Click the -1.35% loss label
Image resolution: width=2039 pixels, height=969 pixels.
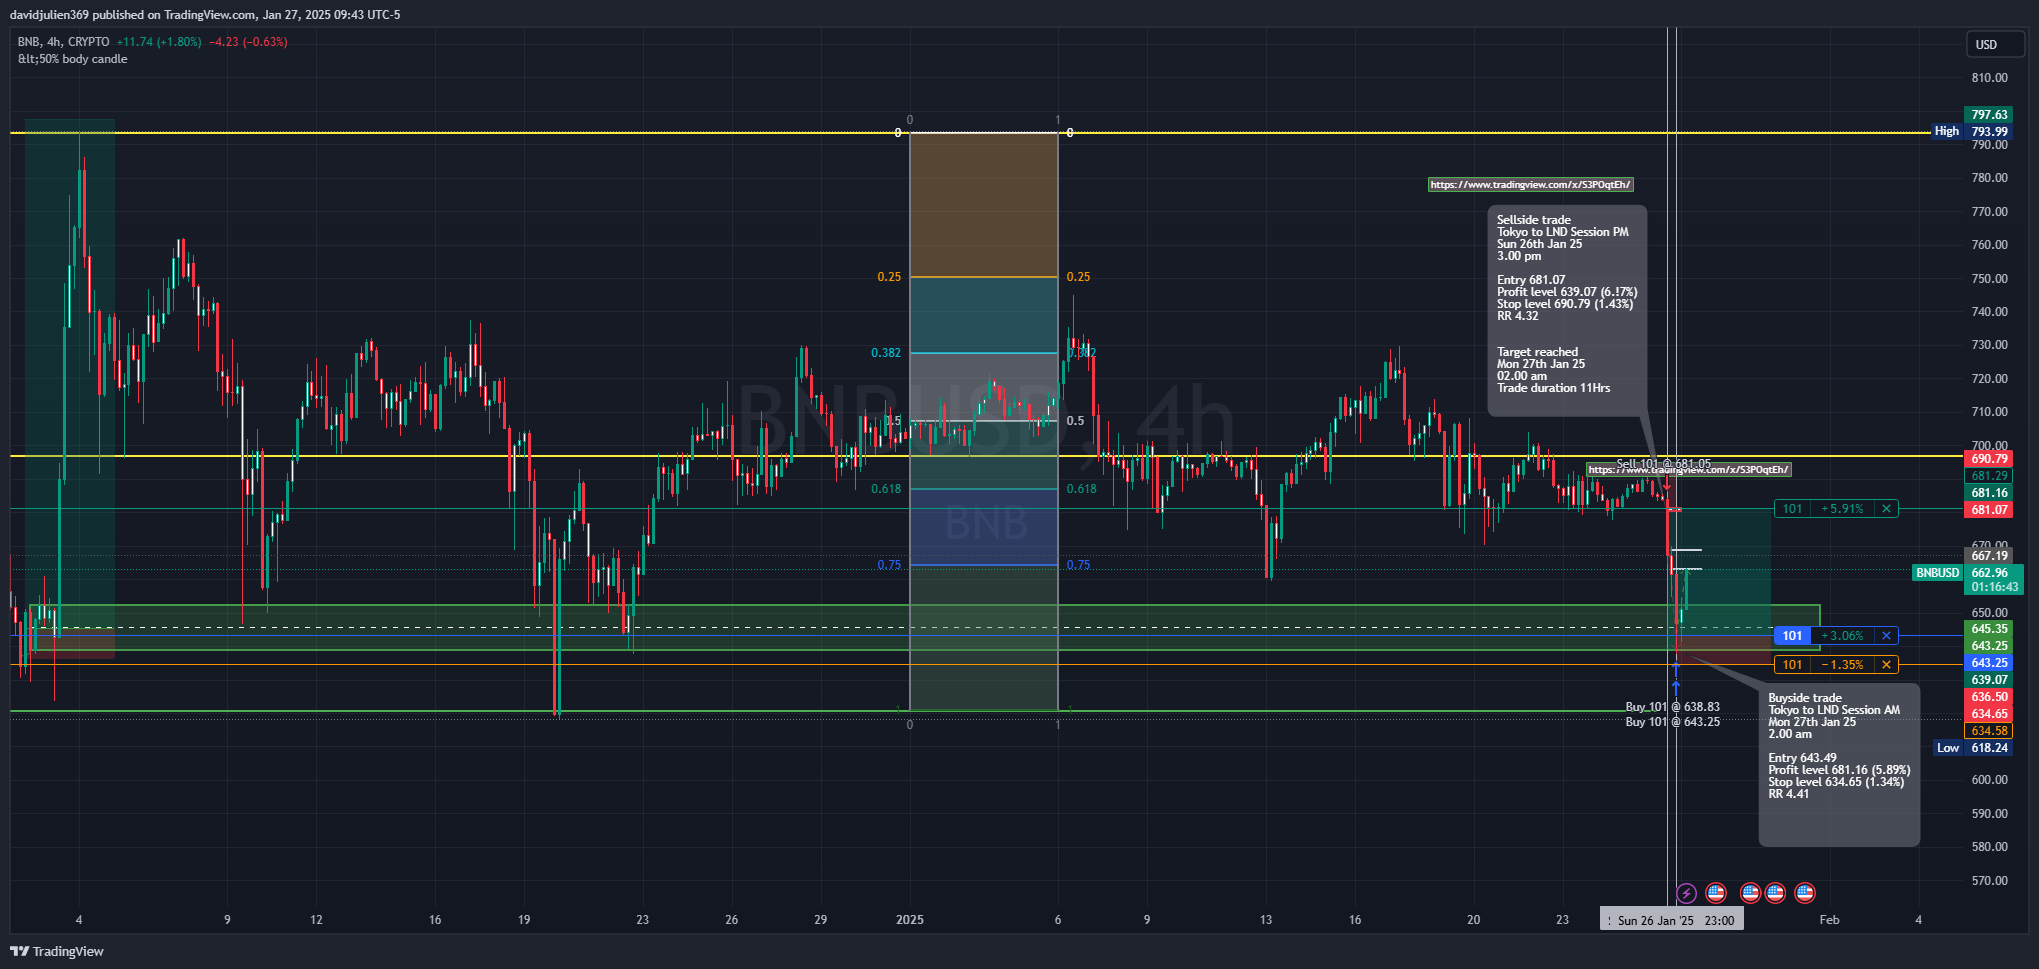tap(1843, 665)
